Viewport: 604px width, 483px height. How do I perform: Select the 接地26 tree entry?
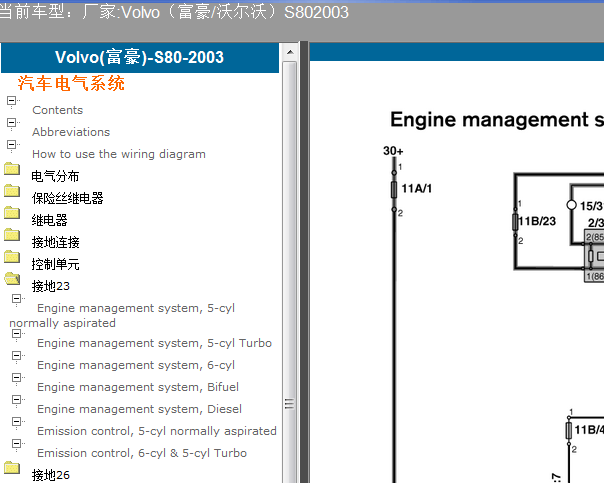coord(51,475)
